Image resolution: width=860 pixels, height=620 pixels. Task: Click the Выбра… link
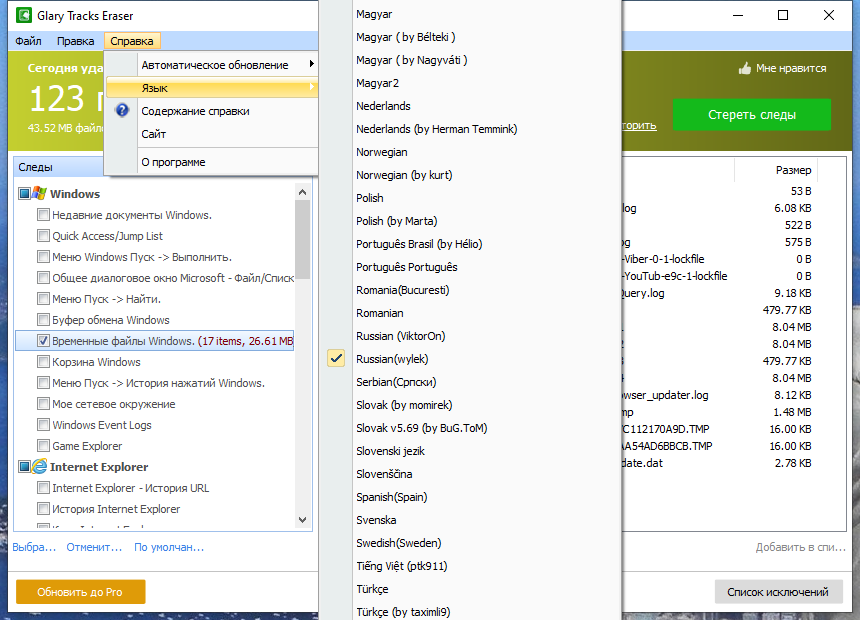34,547
